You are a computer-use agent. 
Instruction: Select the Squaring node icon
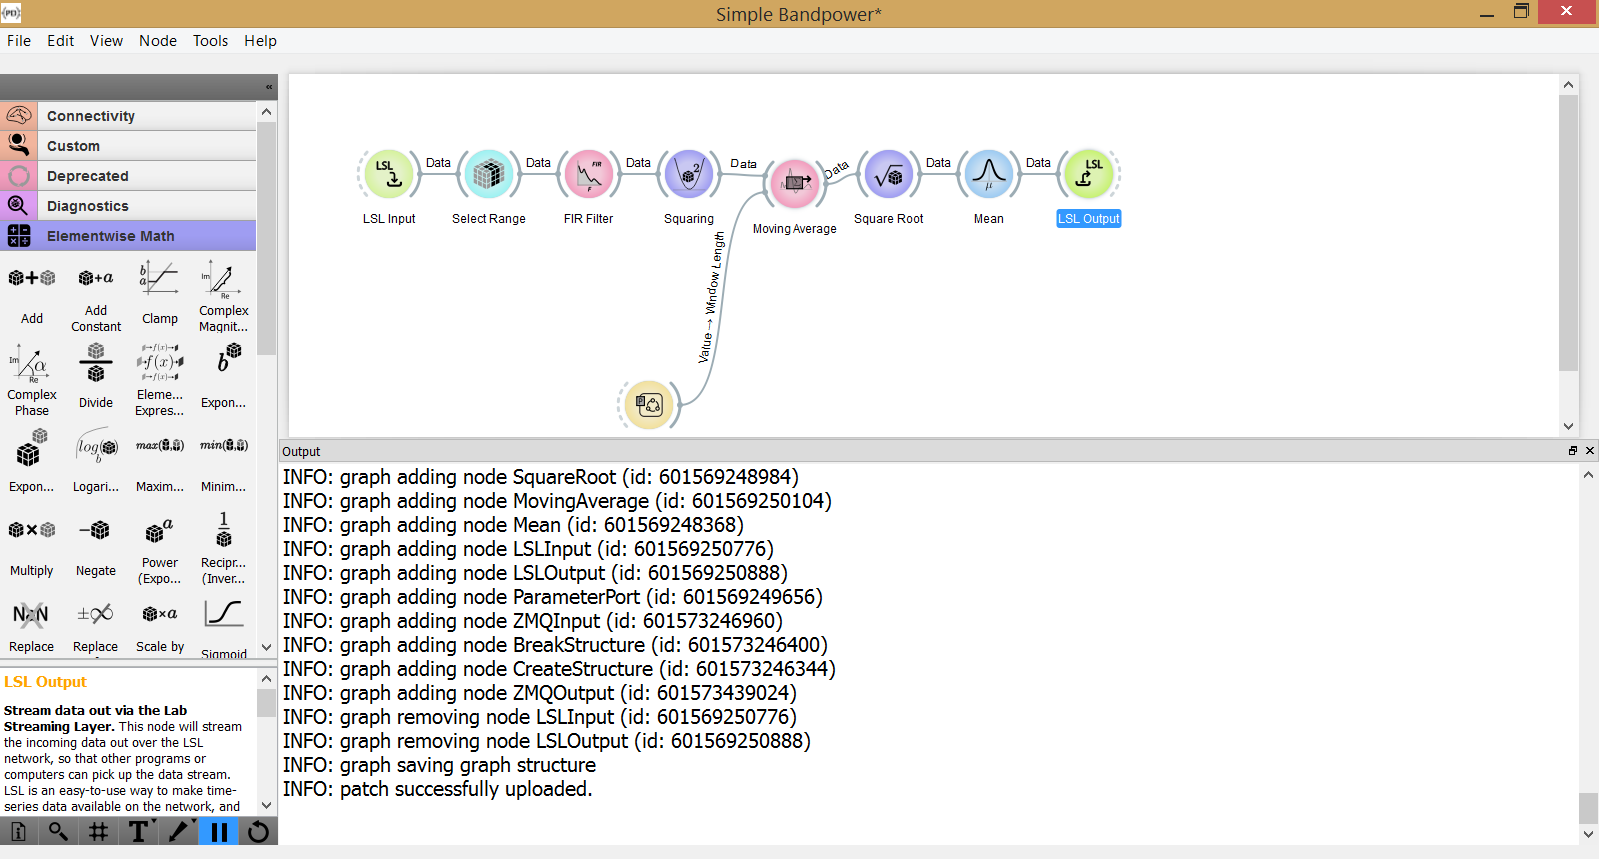pos(689,174)
